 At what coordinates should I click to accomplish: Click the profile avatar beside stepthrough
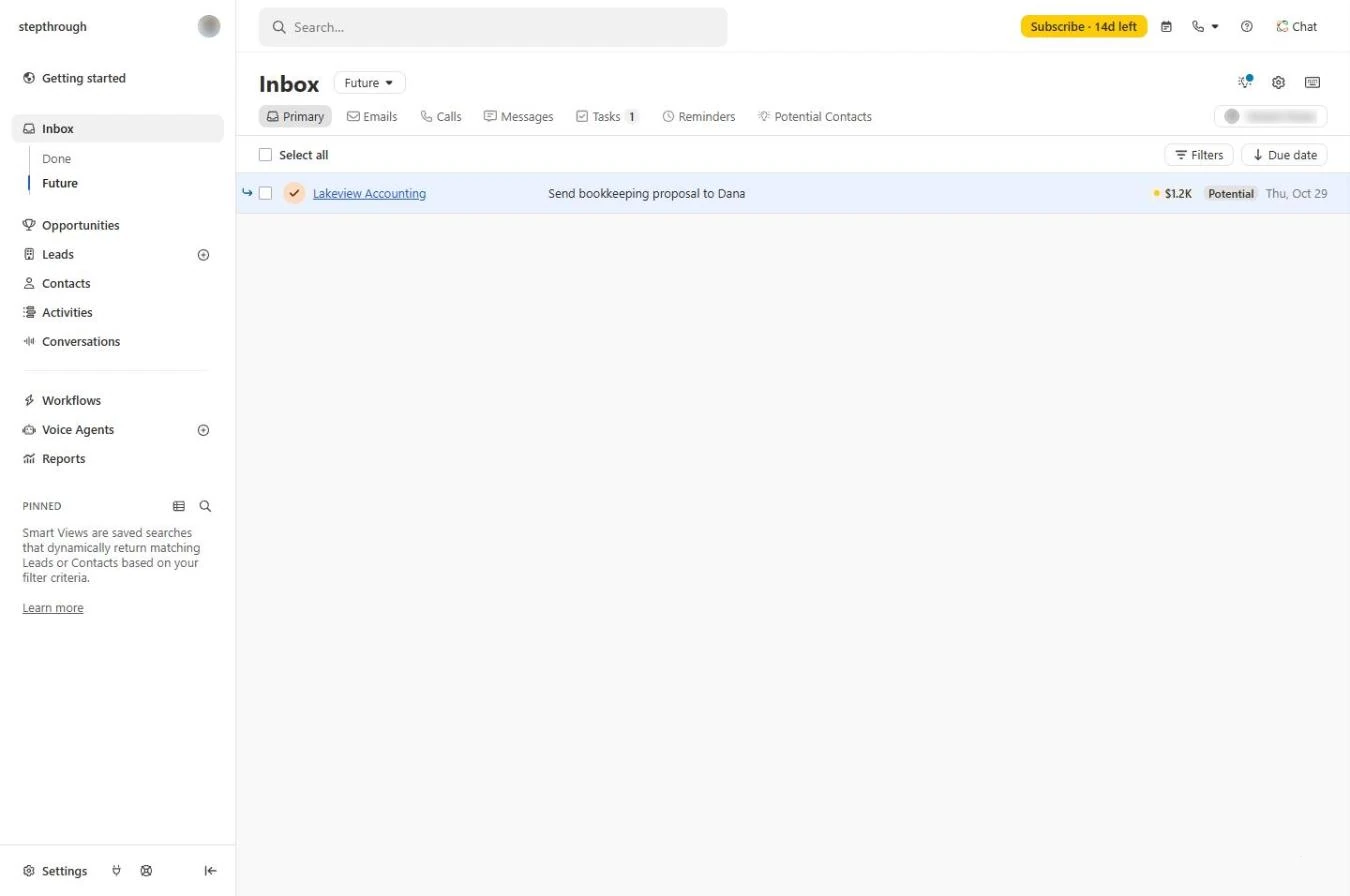point(209,27)
